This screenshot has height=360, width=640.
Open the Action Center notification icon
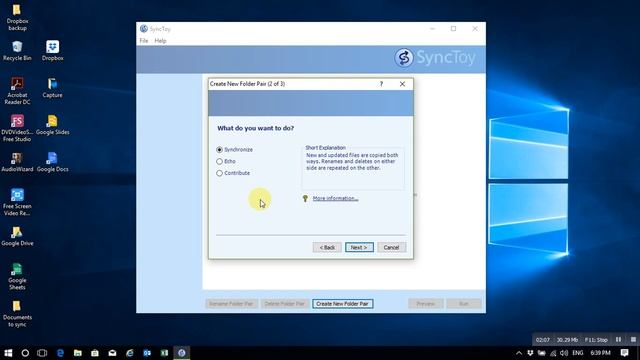624,353
